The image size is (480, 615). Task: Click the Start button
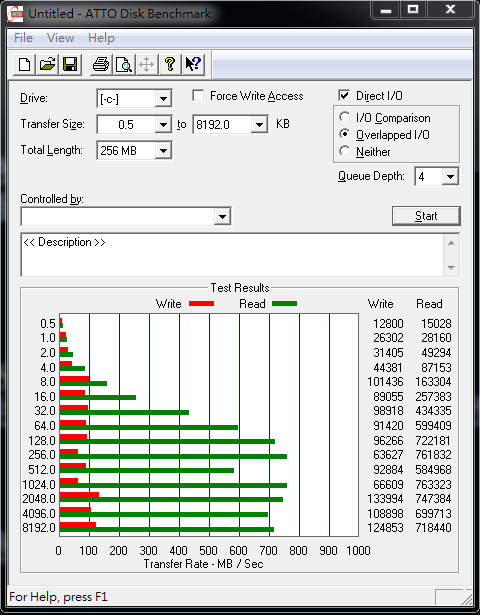tap(426, 216)
